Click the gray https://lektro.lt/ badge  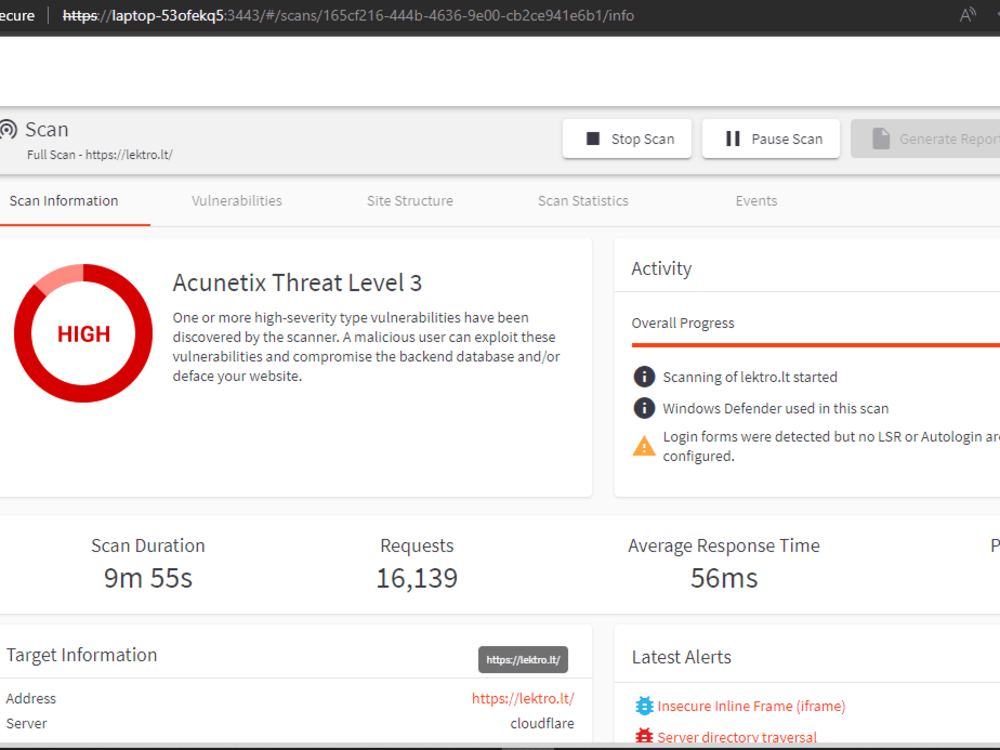(523, 659)
